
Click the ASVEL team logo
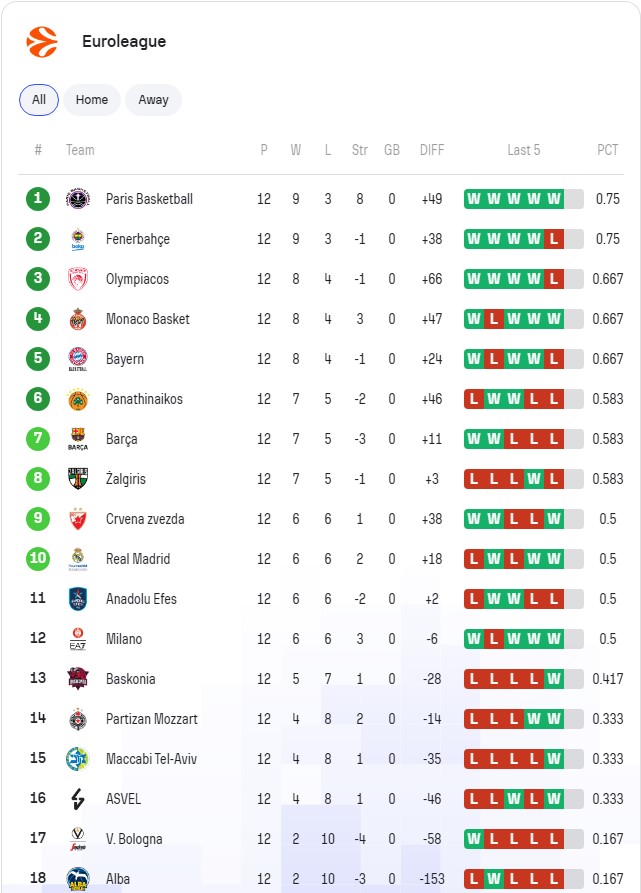(x=78, y=799)
